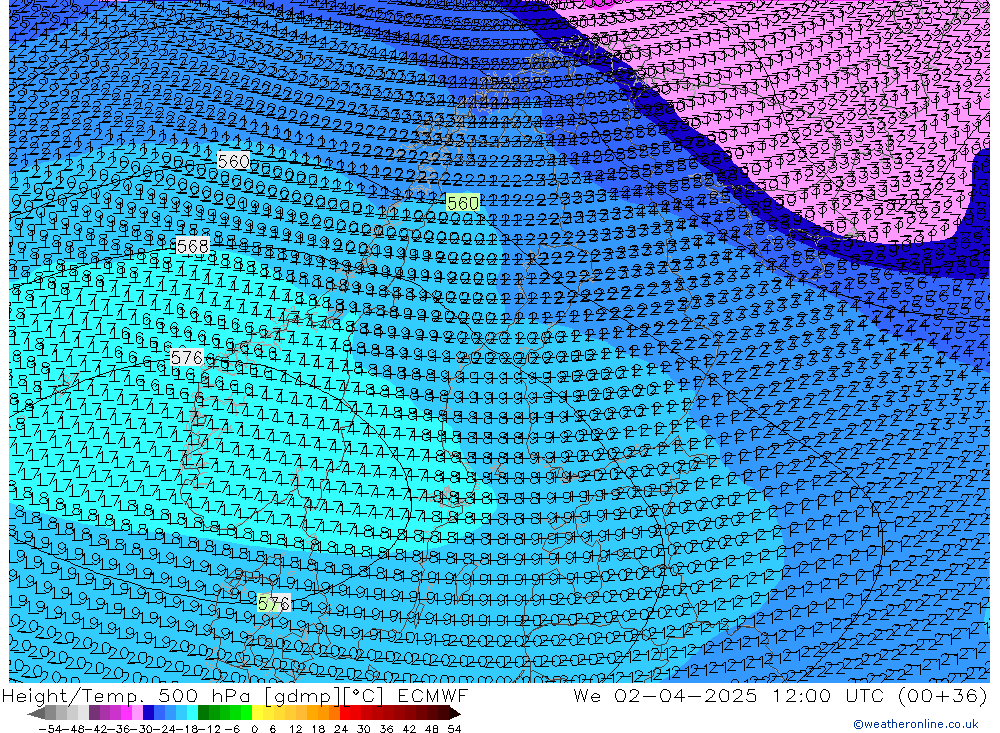
Task: Click the dark right arrow of color scale
Action: 454,714
